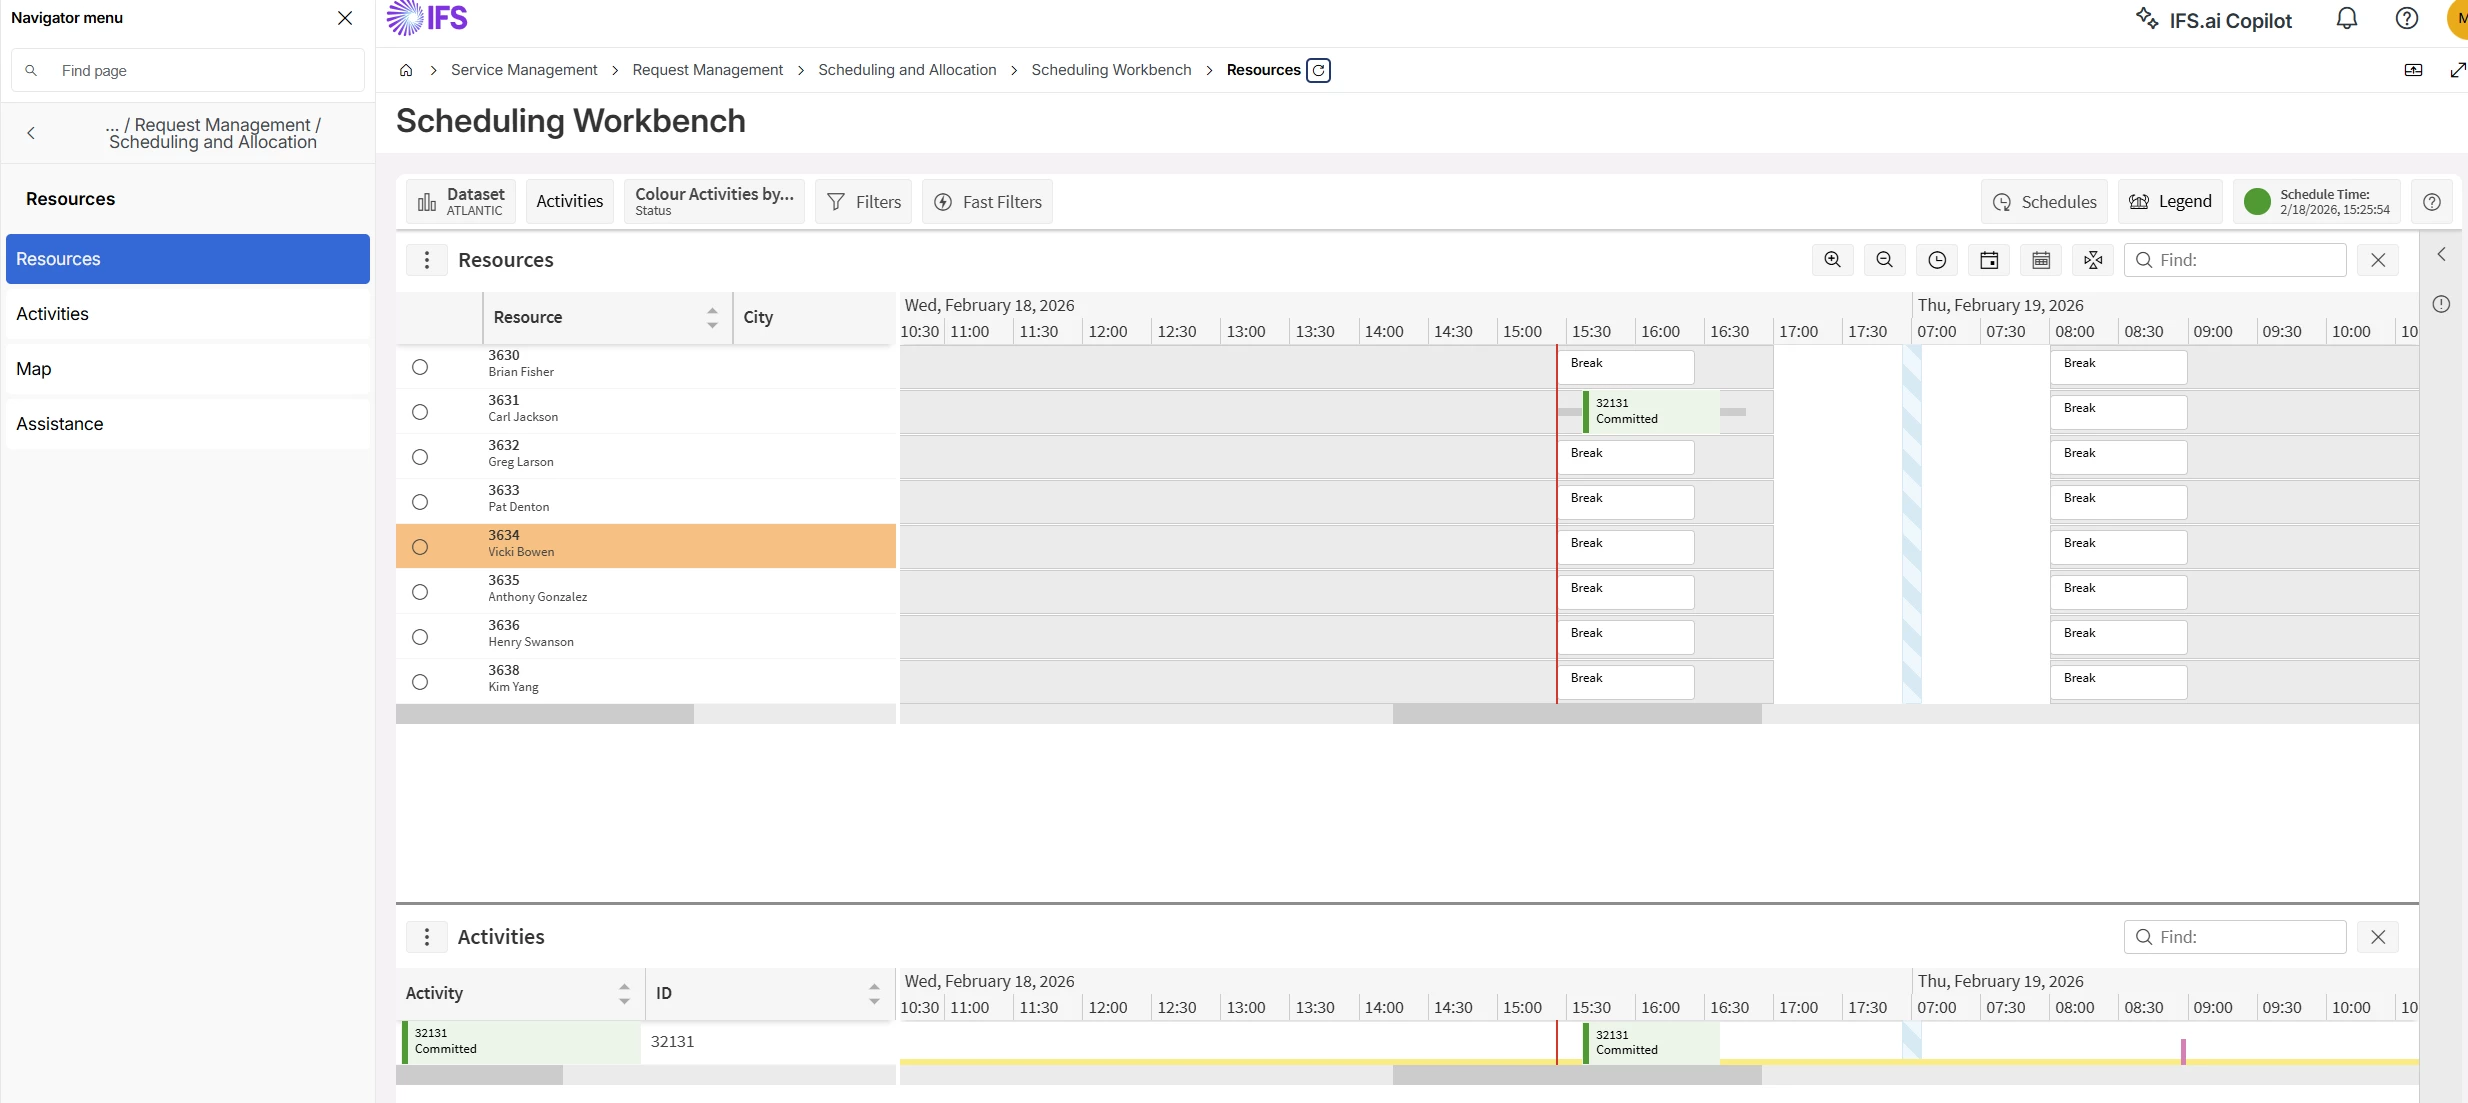Select radio button for Kim Yang

420,682
